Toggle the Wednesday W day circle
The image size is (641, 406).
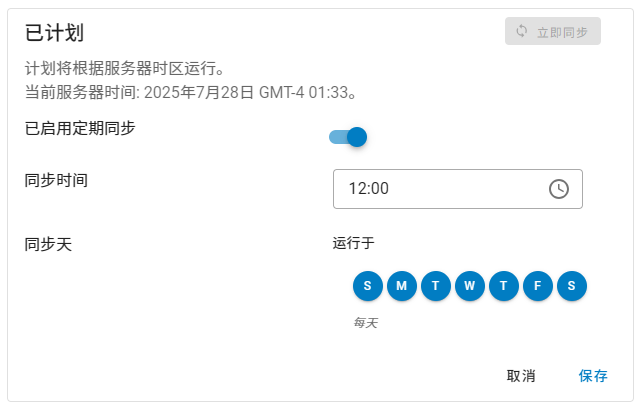pyautogui.click(x=470, y=286)
